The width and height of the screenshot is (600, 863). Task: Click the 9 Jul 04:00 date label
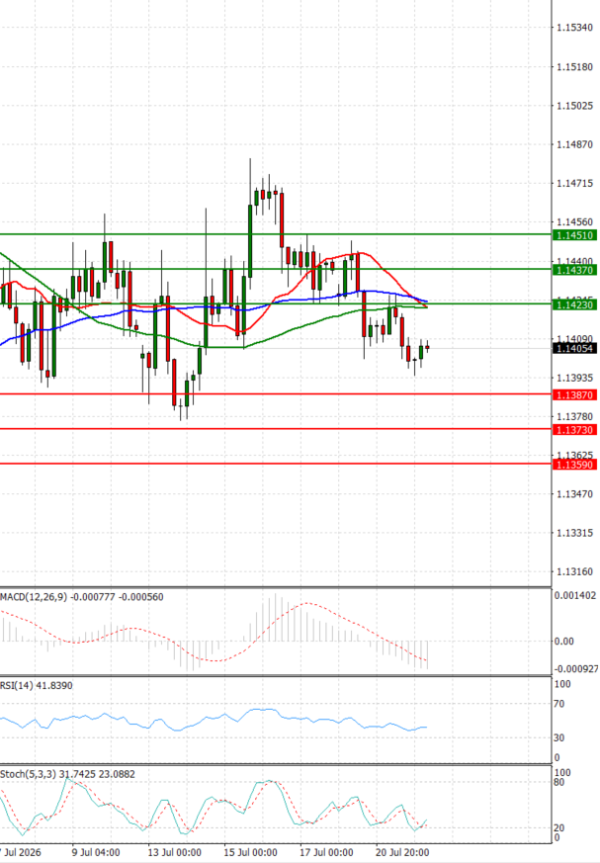pos(96,852)
